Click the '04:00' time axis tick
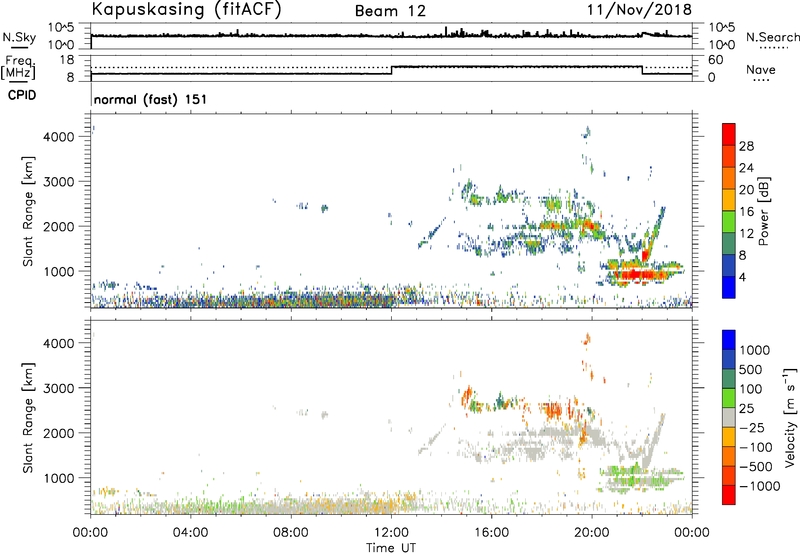This screenshot has width=800, height=554. pos(190,533)
